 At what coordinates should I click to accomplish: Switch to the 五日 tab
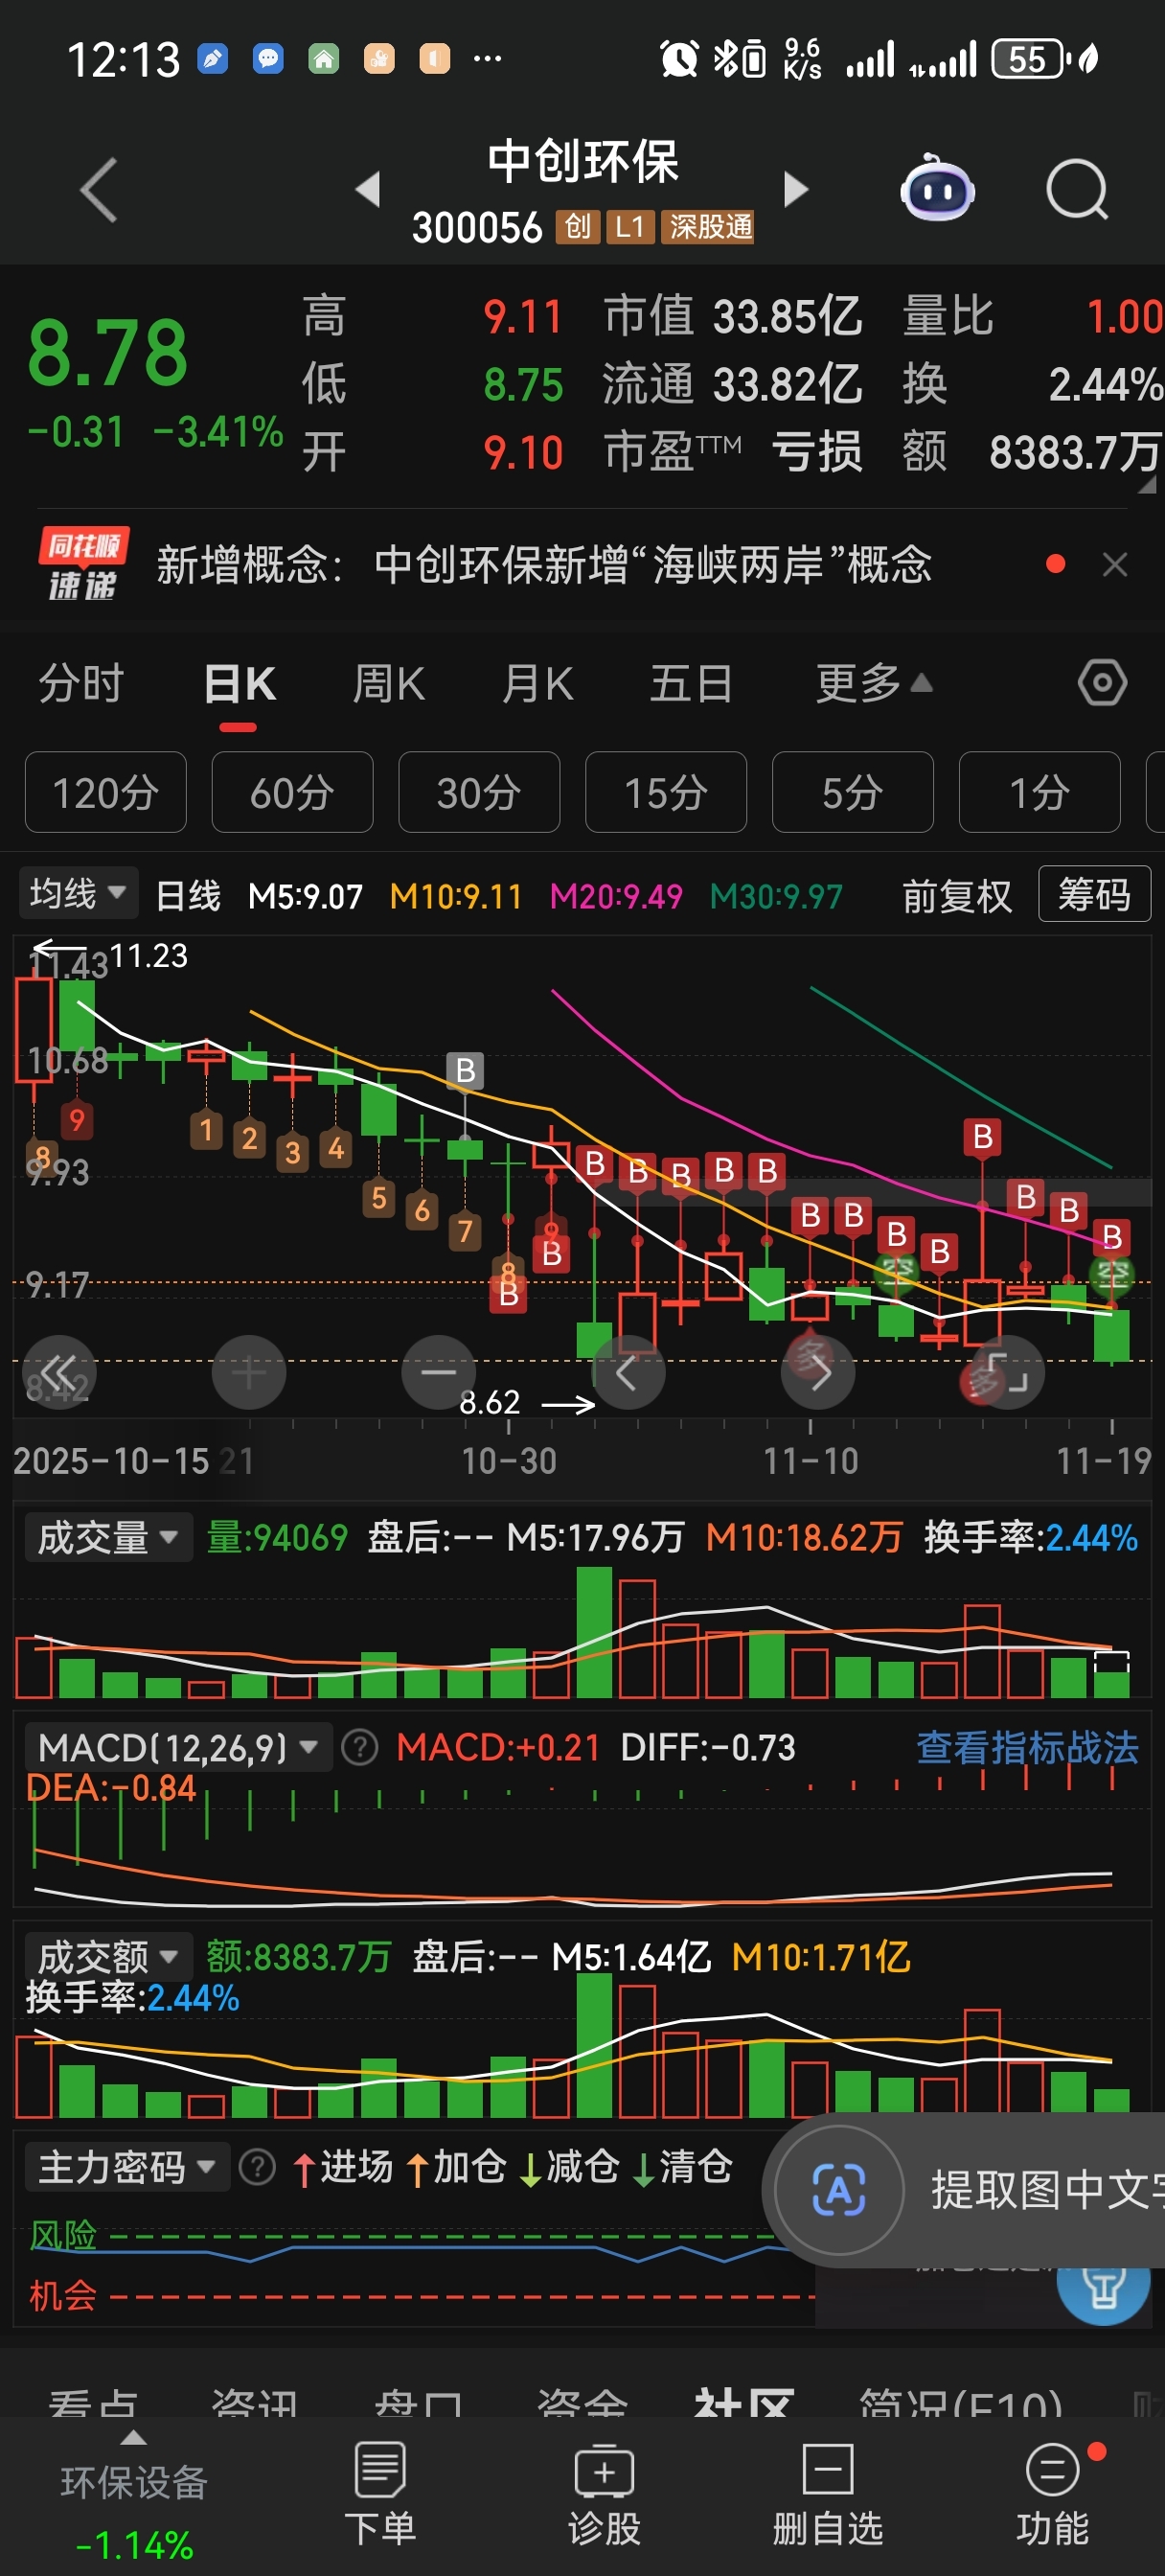point(691,684)
